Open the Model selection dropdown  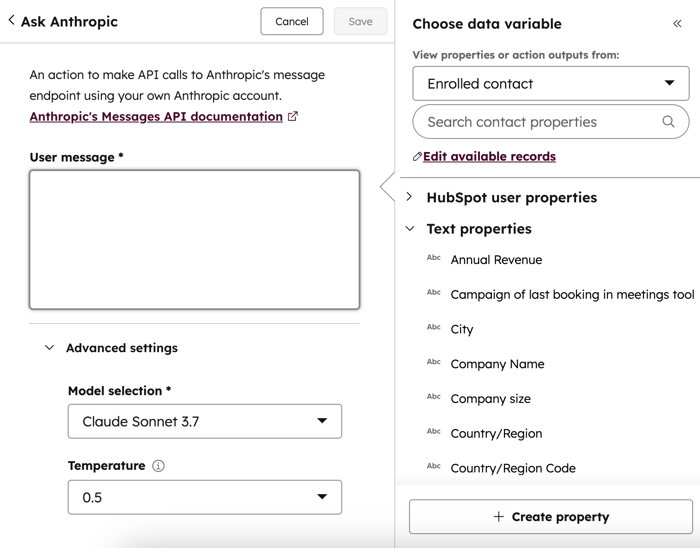coord(205,421)
